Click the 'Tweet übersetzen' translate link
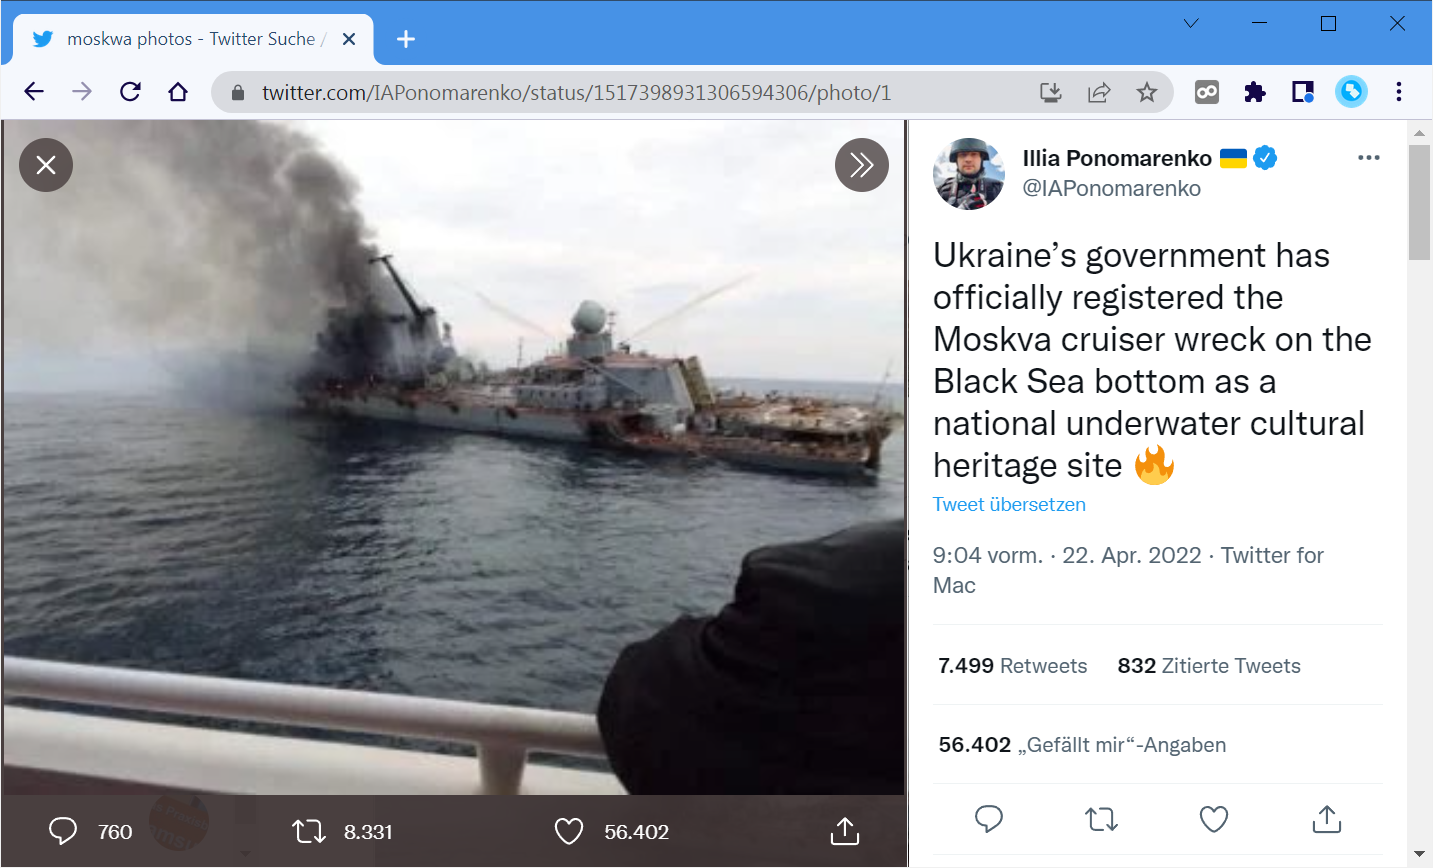 point(1009,505)
